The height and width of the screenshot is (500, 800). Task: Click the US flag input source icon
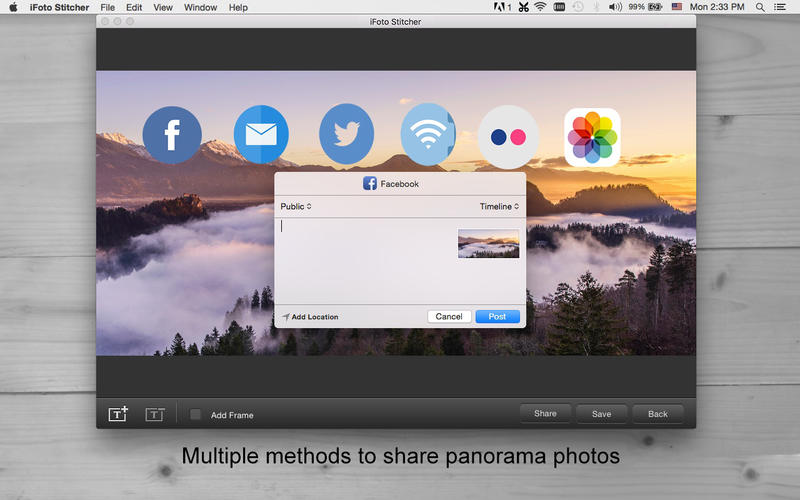tap(677, 7)
